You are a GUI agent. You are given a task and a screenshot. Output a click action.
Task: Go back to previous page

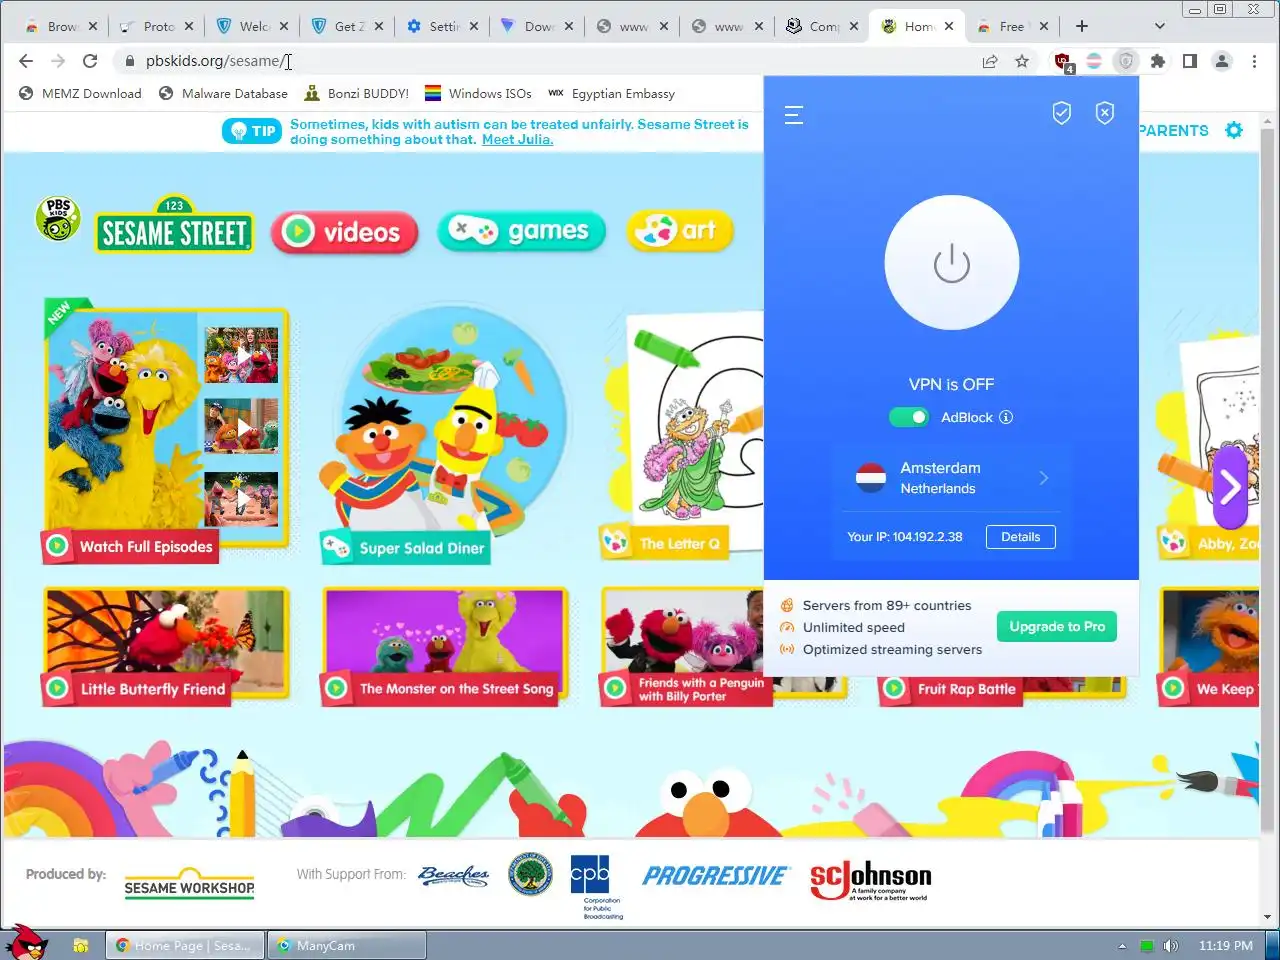pos(26,61)
